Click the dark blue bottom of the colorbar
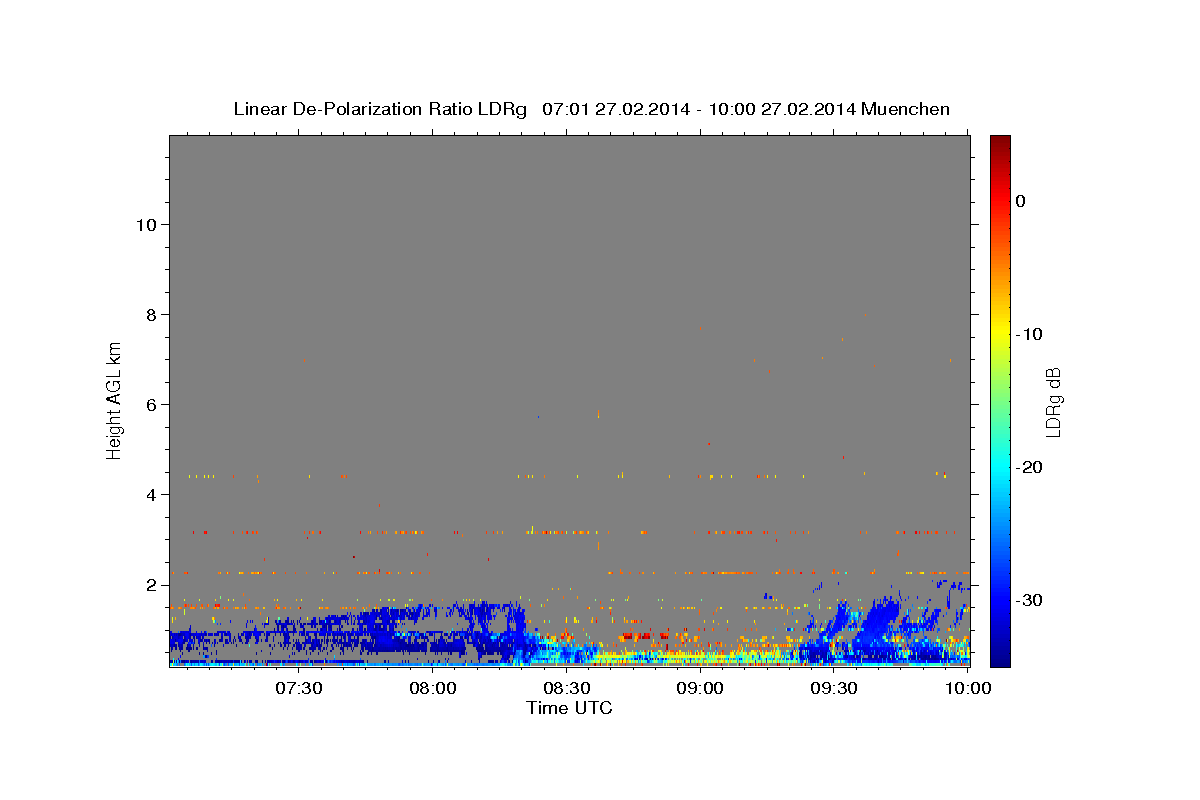This screenshot has width=1200, height=800. click(1000, 658)
